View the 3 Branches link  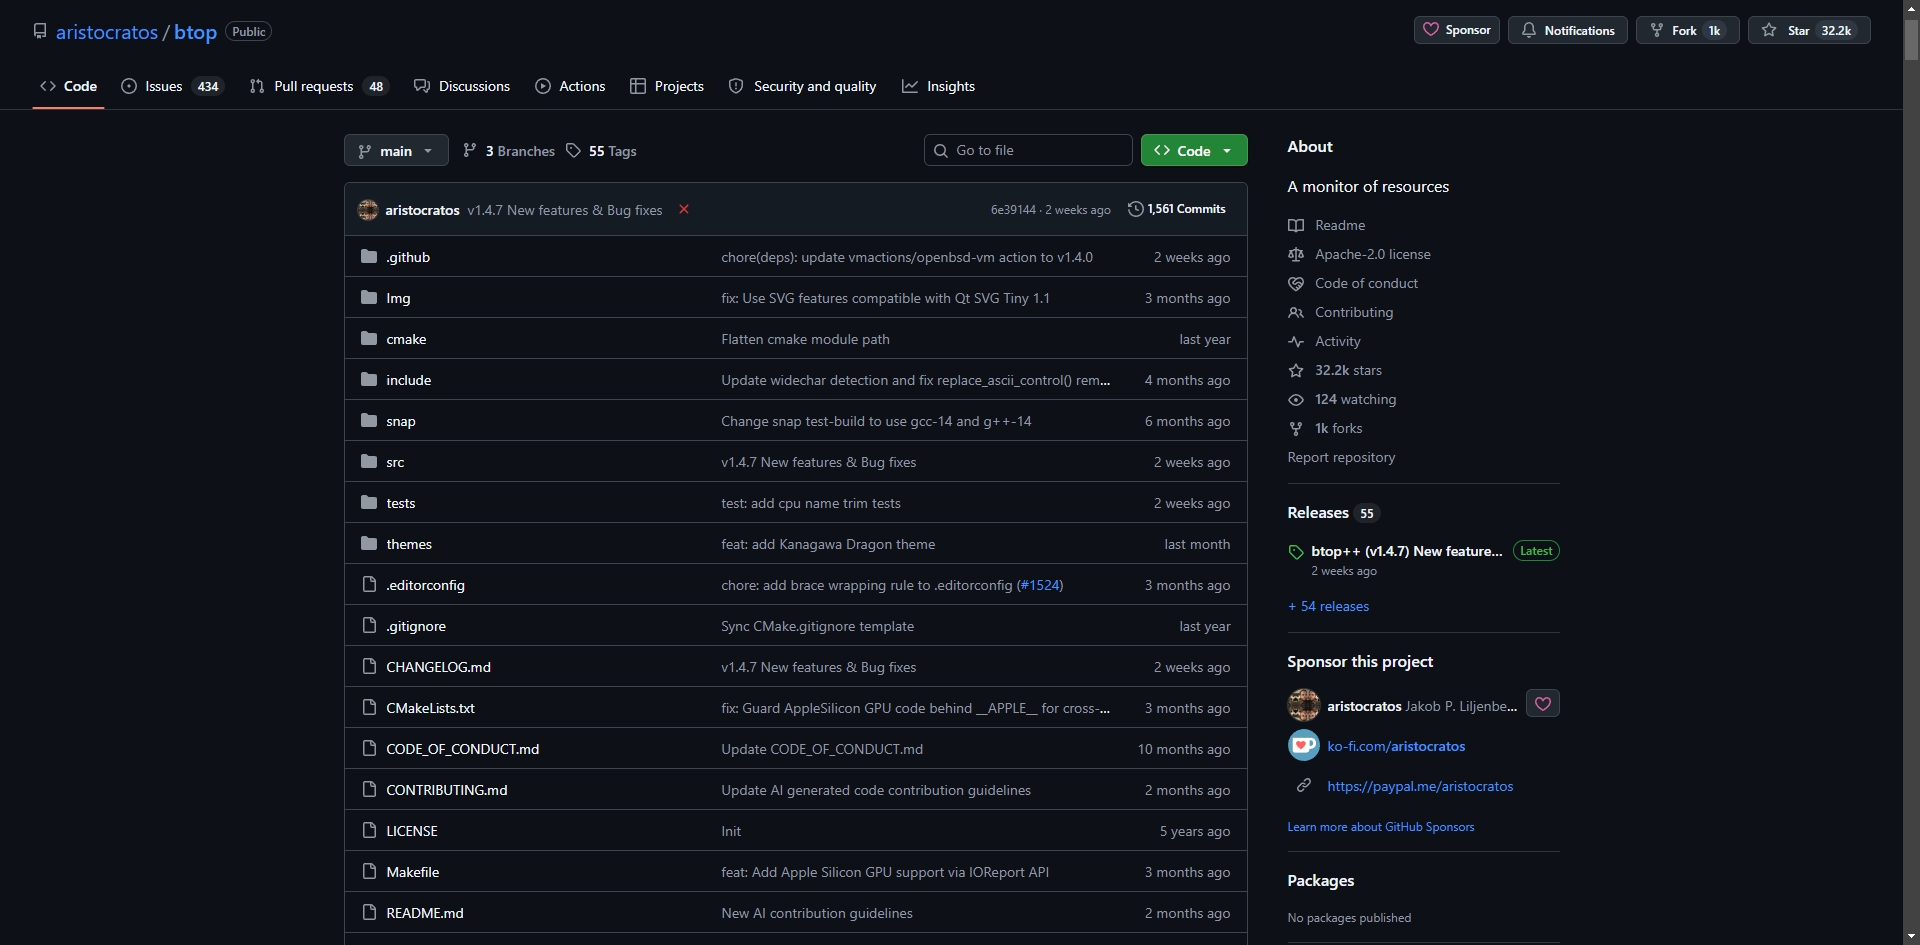509,151
